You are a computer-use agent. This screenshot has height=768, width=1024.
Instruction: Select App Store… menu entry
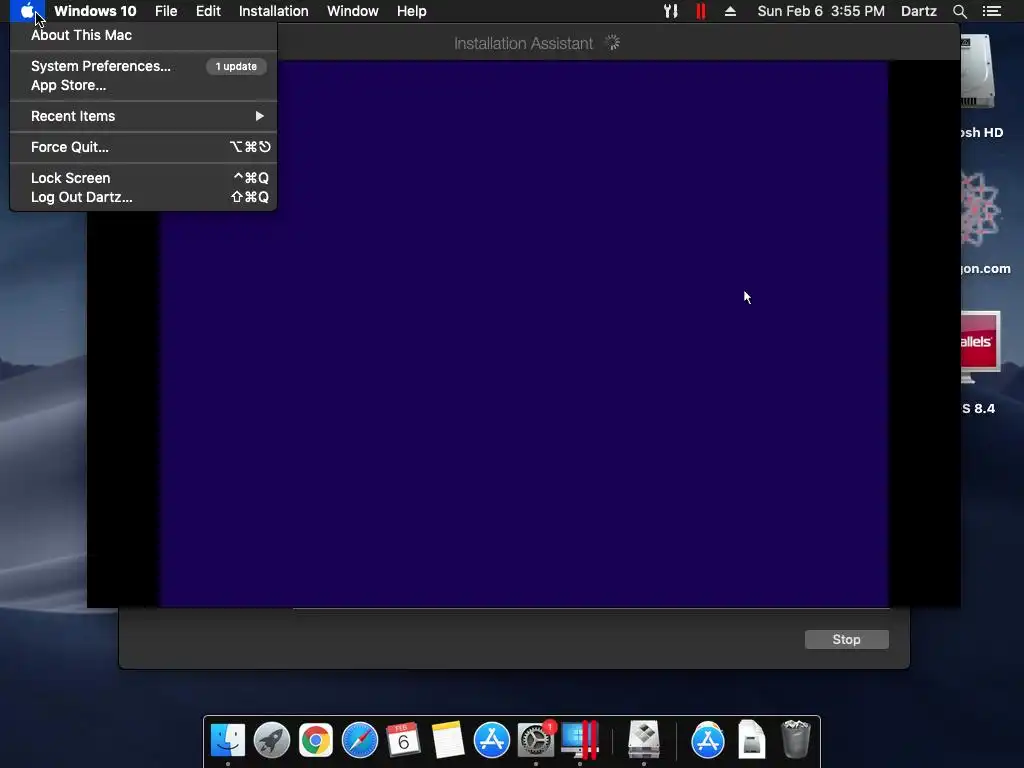(x=144, y=86)
